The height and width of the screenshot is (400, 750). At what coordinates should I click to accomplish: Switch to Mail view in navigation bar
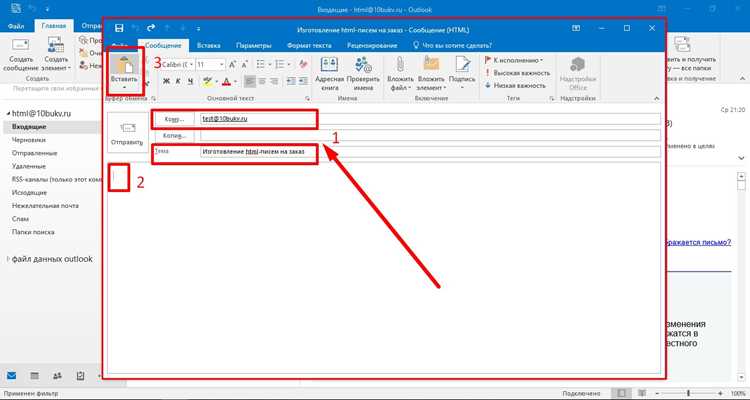coord(11,376)
